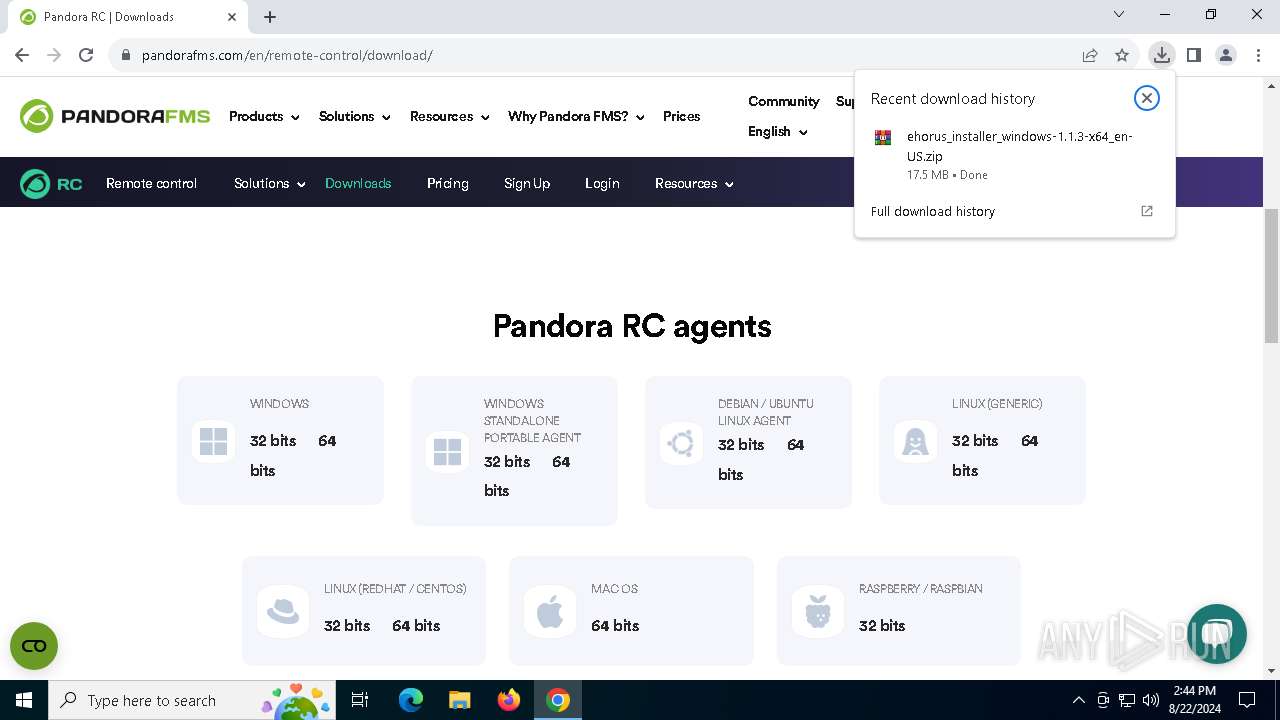This screenshot has width=1280, height=720.
Task: Expand Solutions in the RC navigation bar
Action: pyautogui.click(x=269, y=184)
